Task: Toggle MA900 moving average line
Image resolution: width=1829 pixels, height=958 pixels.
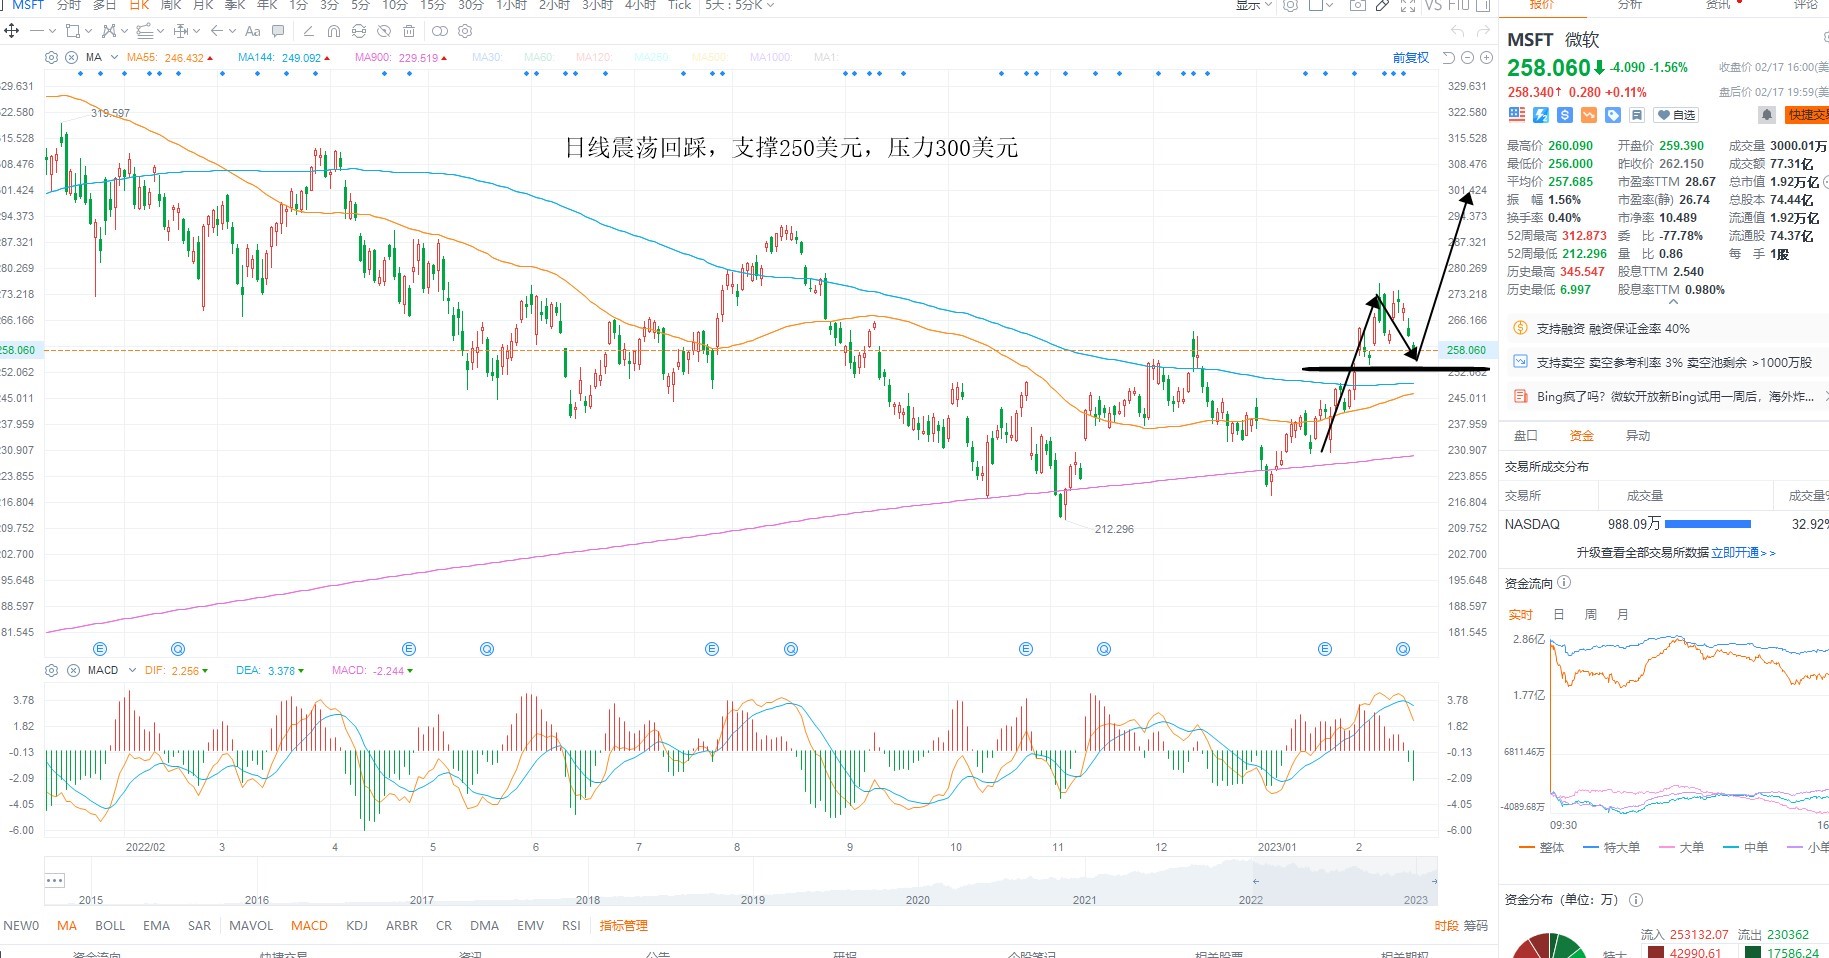Action: point(401,57)
